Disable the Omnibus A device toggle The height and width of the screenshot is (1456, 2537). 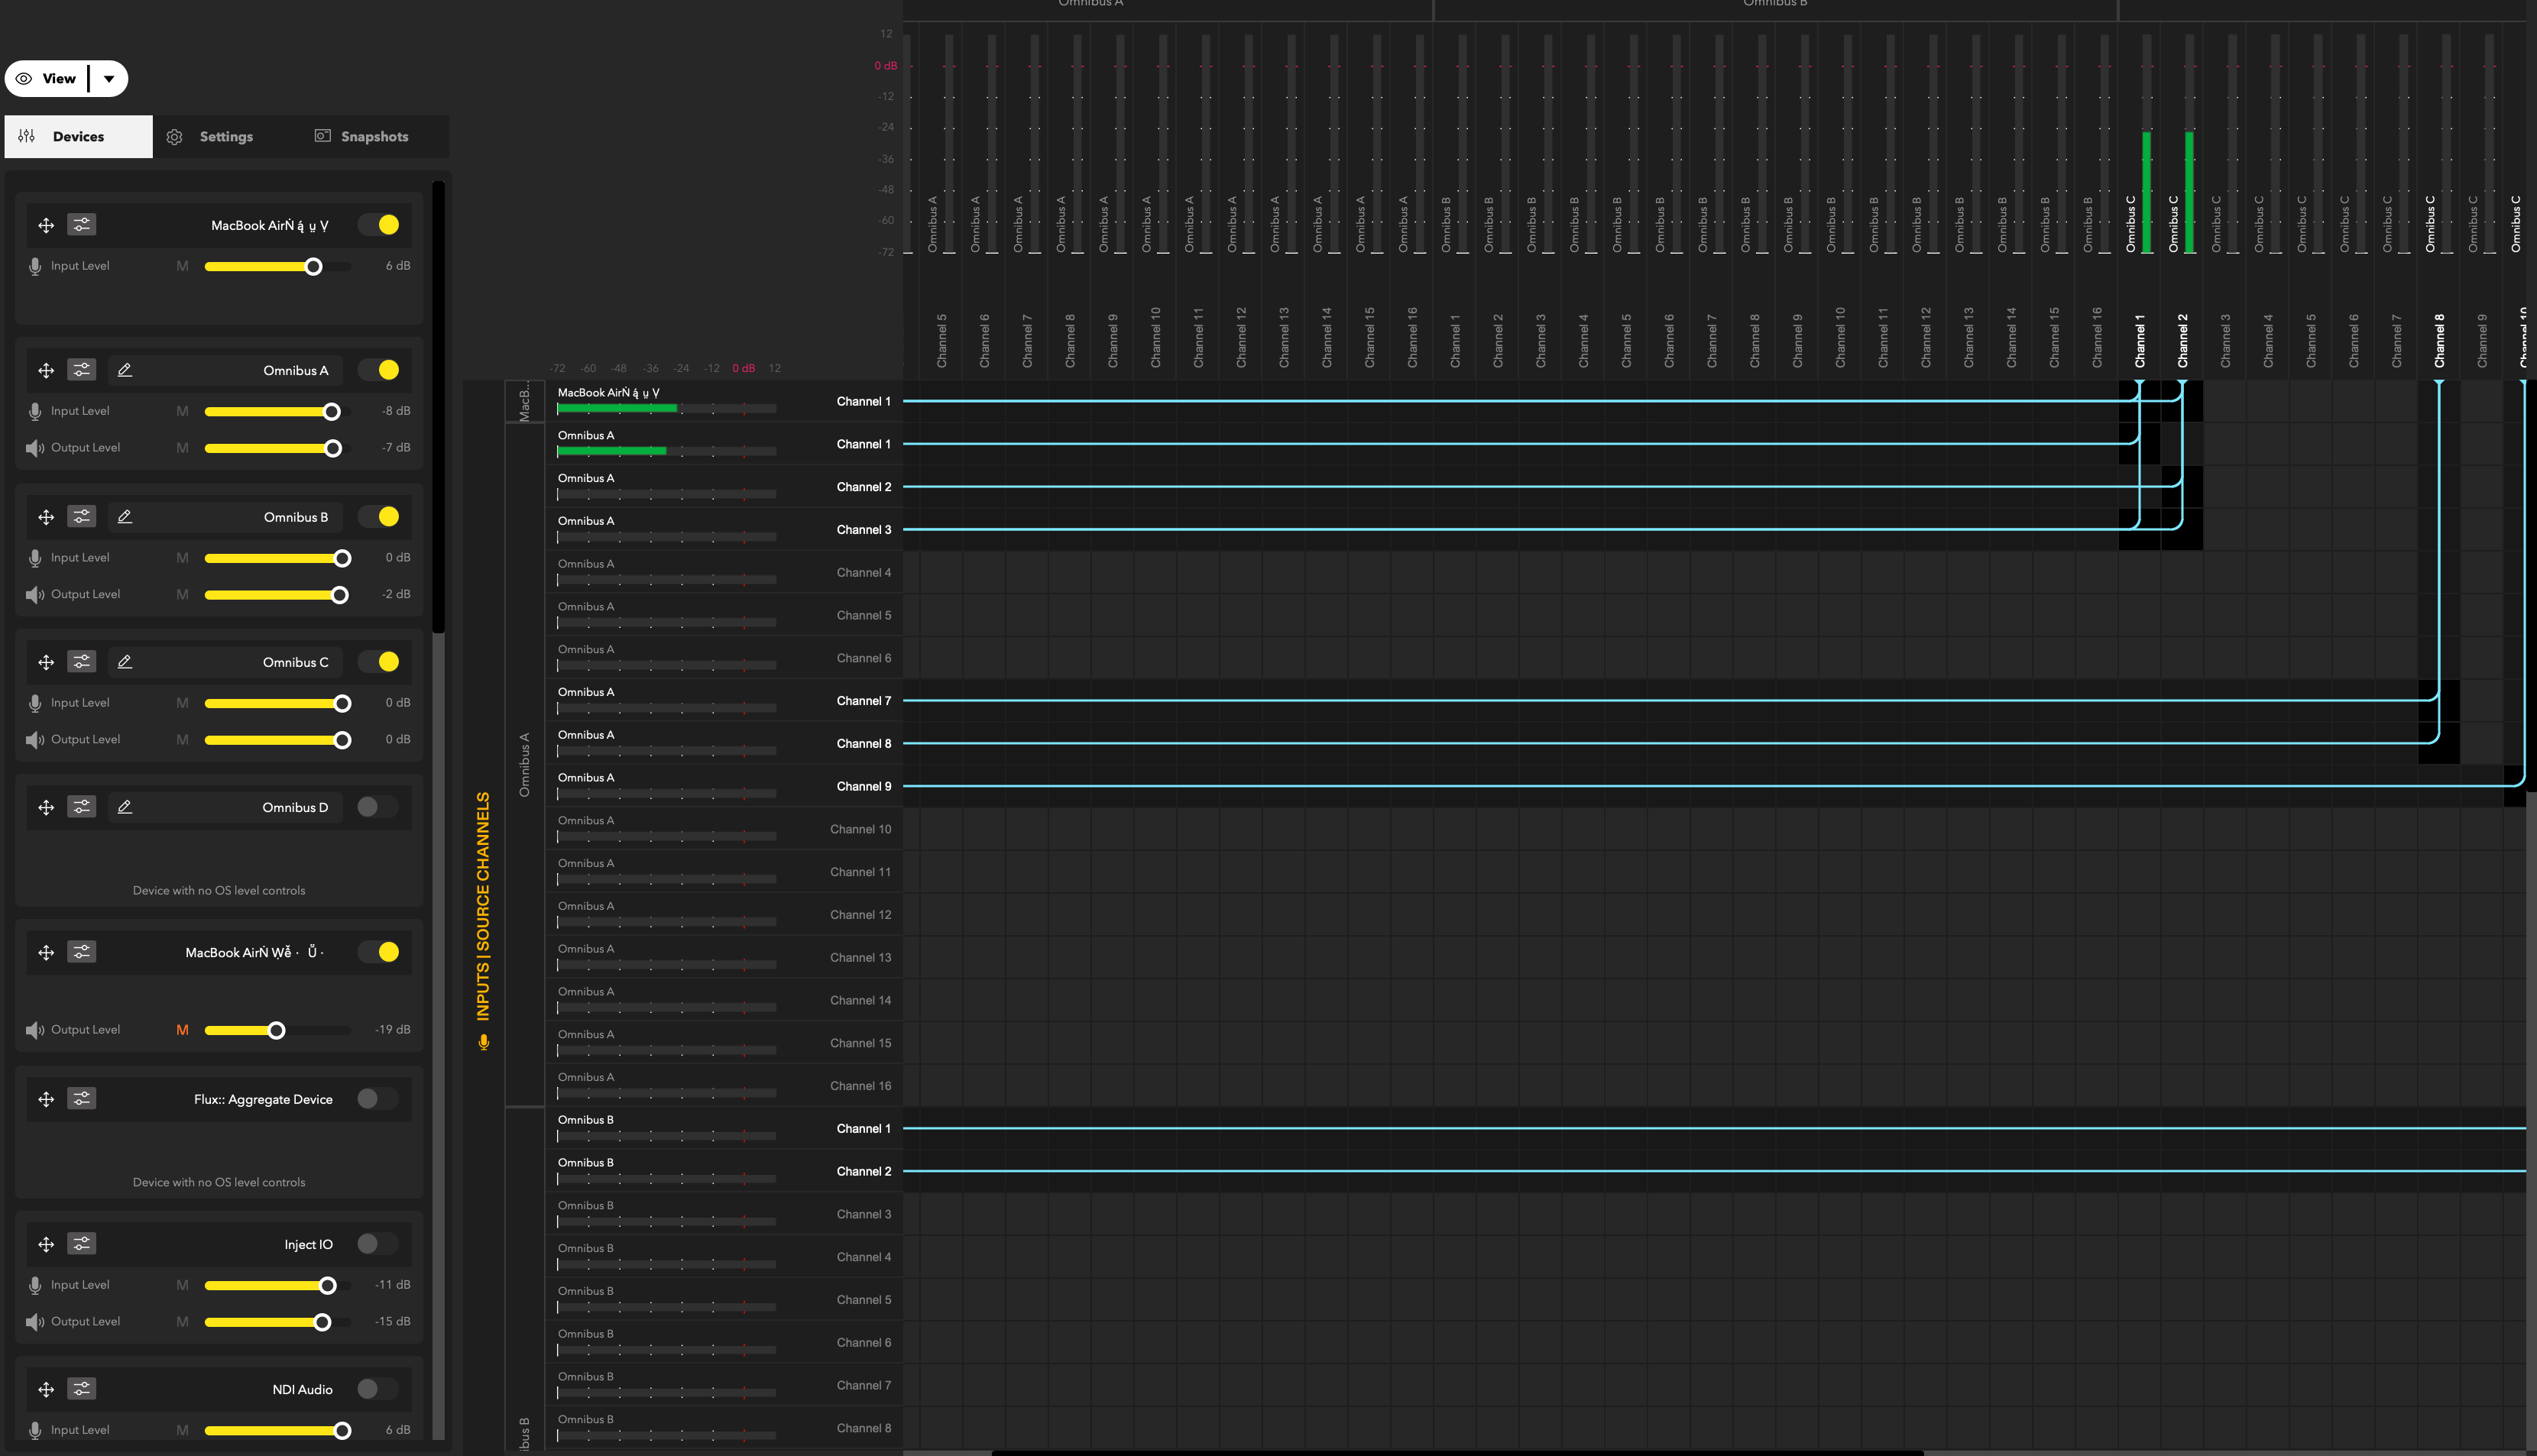coord(380,371)
